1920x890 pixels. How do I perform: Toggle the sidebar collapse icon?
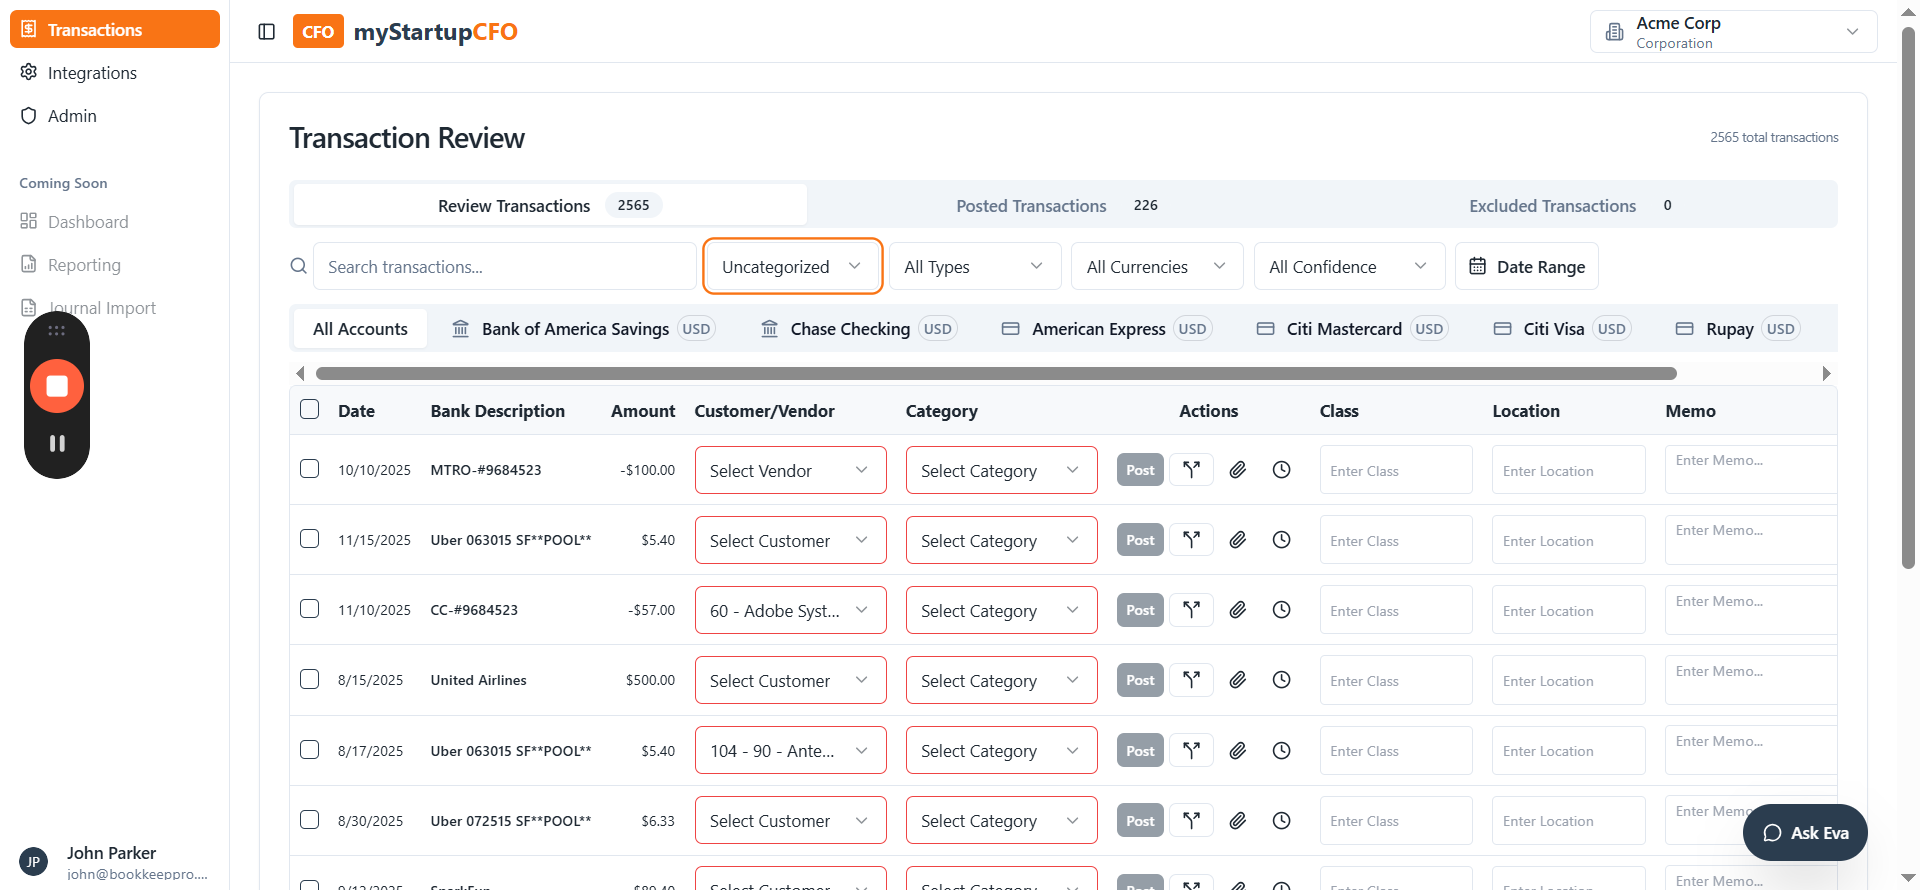267,32
